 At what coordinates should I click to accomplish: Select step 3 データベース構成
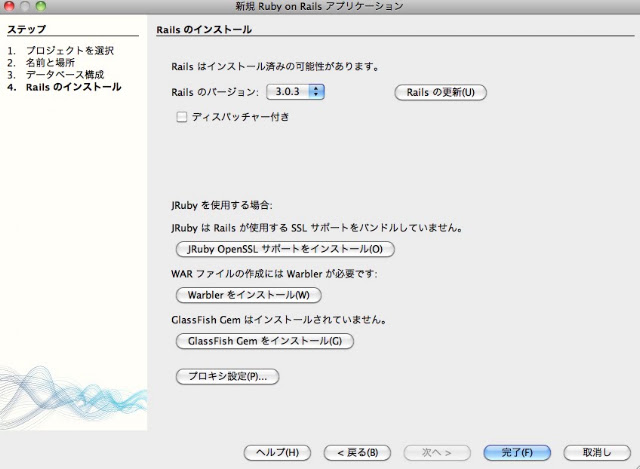pos(65,75)
